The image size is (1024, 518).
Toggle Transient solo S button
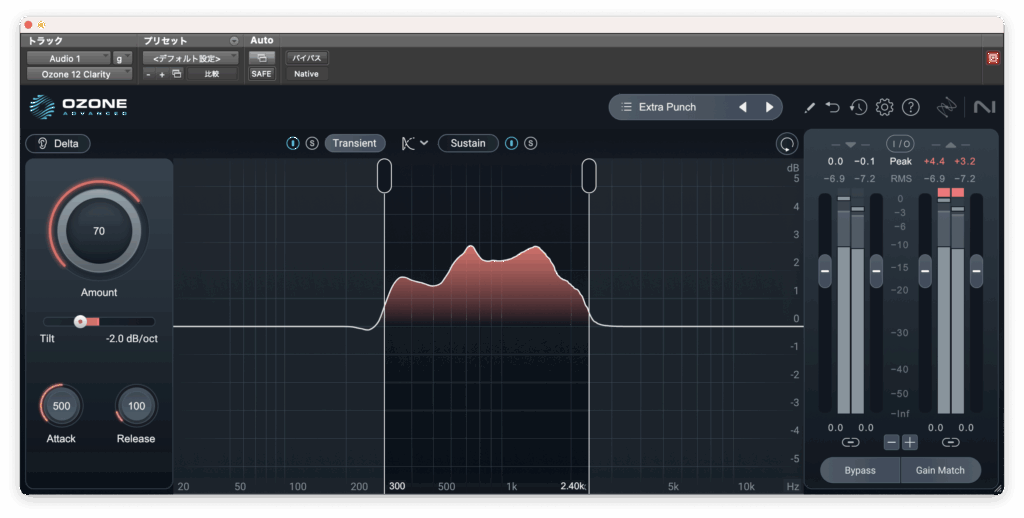(312, 143)
